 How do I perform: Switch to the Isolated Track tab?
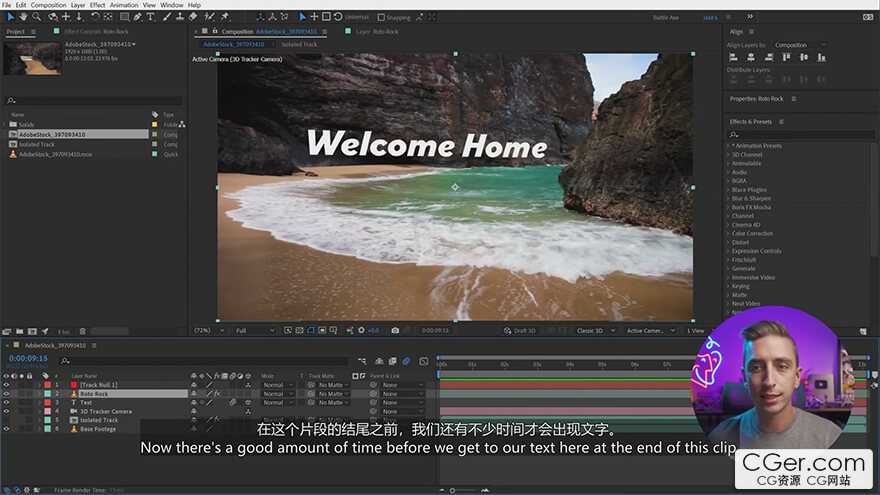tap(298, 45)
